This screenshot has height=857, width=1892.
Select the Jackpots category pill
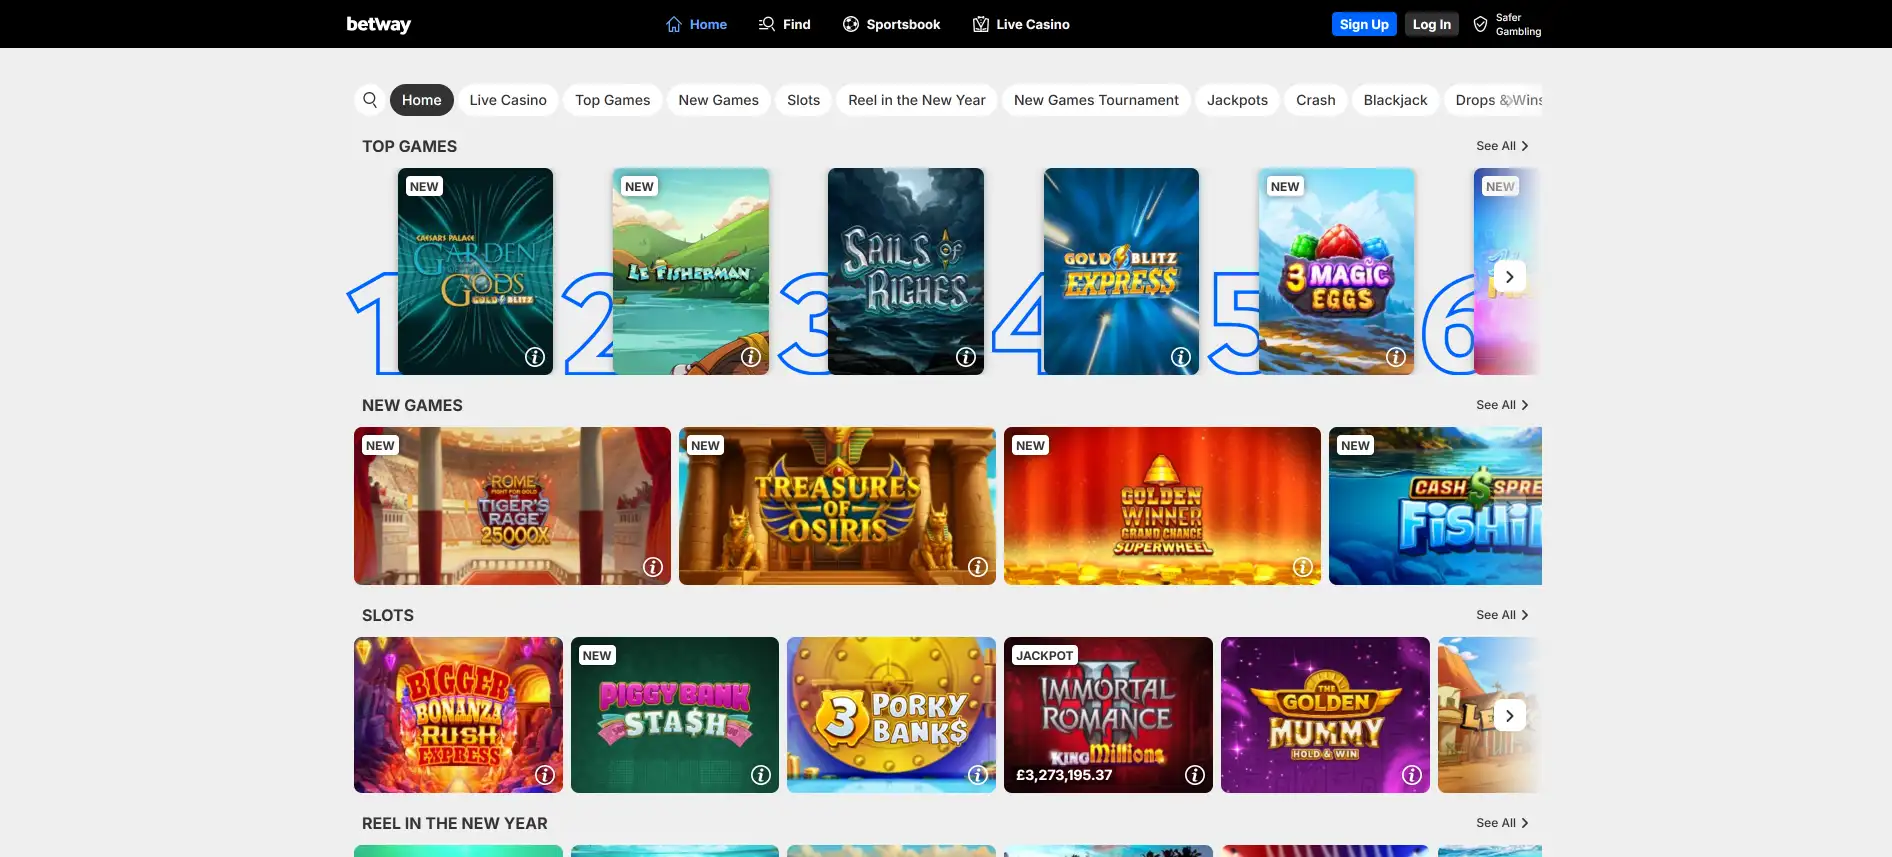(1237, 100)
